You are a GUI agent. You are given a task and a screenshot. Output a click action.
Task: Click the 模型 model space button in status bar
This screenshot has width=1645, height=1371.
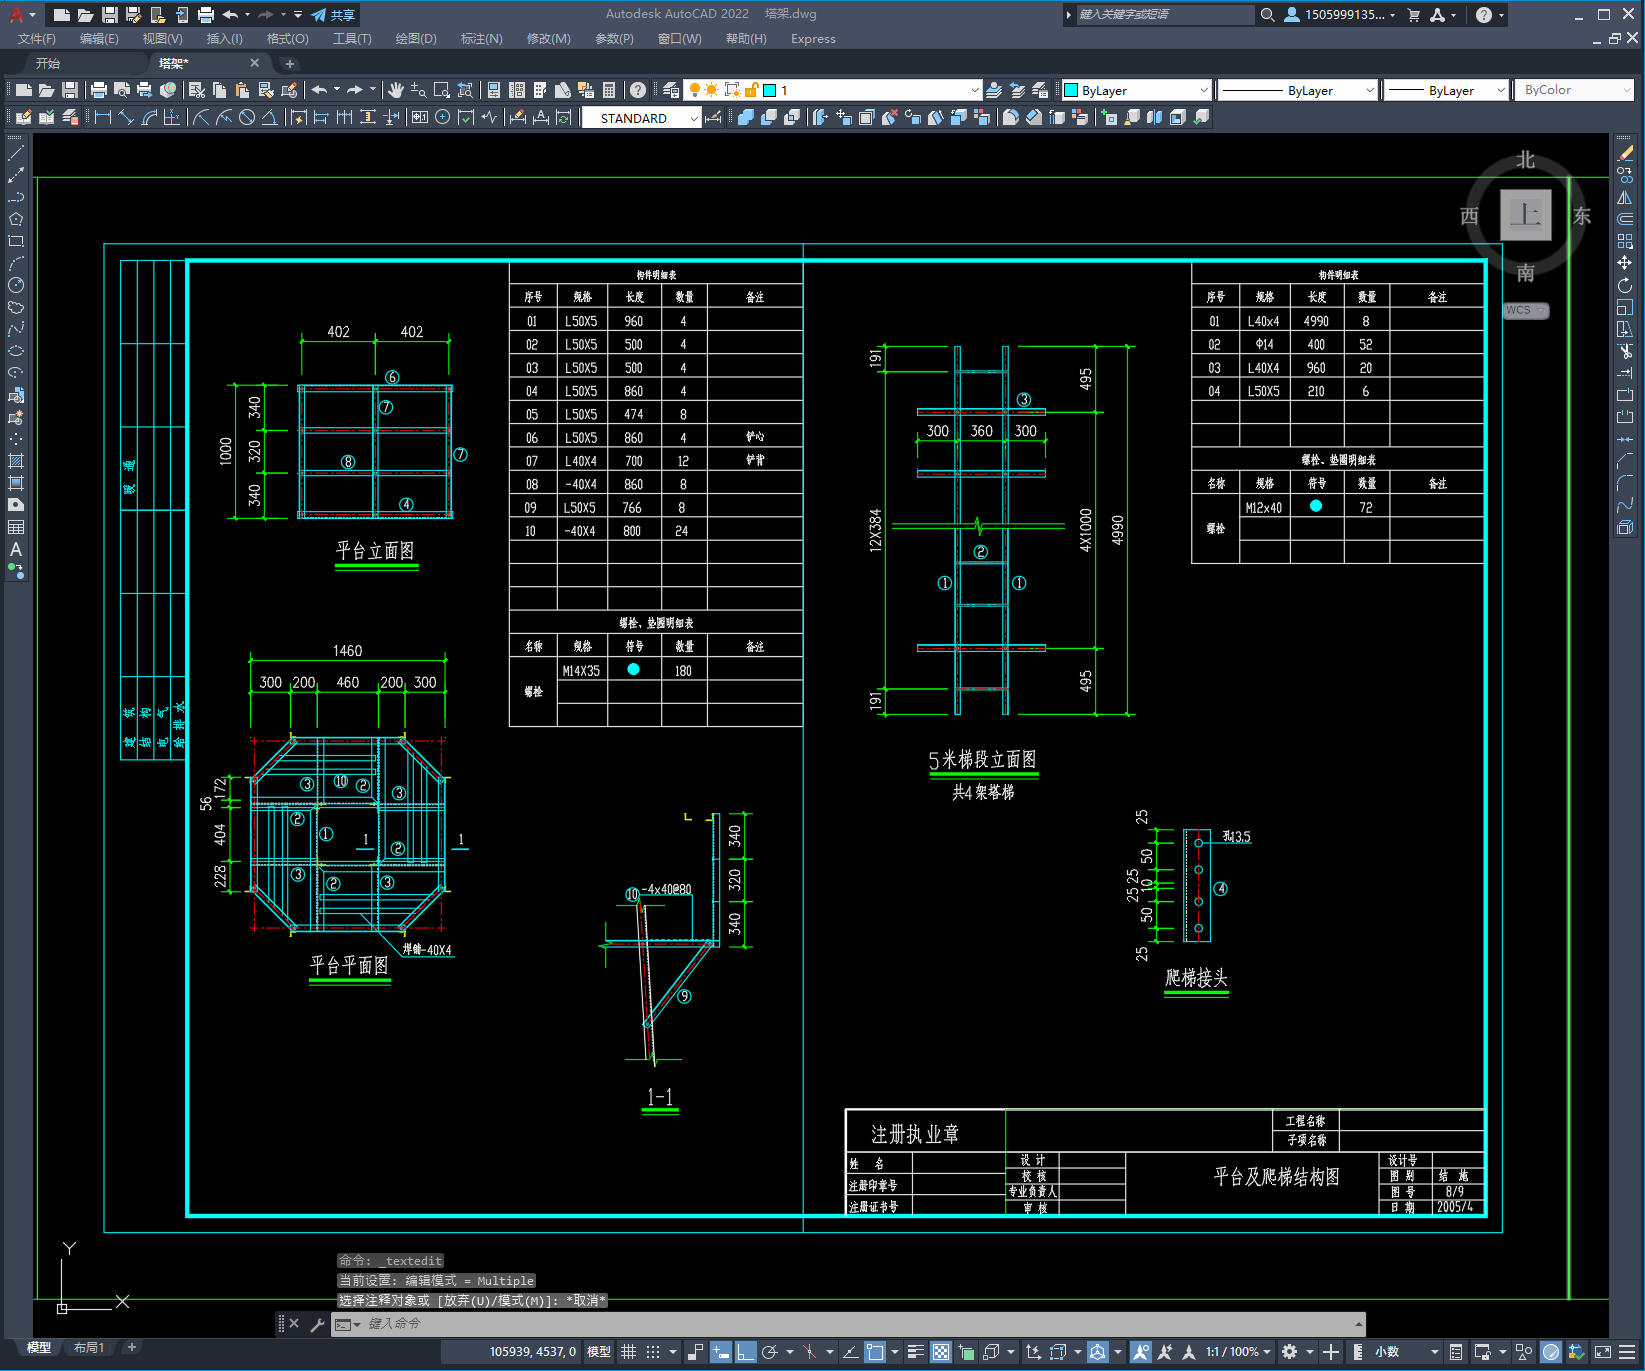point(599,1352)
